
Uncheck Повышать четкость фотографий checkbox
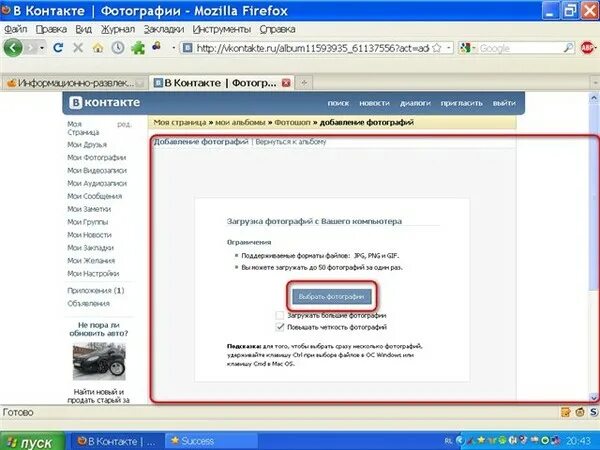coord(280,327)
